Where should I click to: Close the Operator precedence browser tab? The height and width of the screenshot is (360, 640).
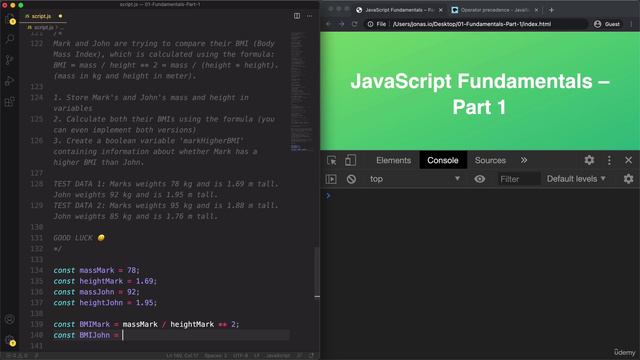(536, 10)
